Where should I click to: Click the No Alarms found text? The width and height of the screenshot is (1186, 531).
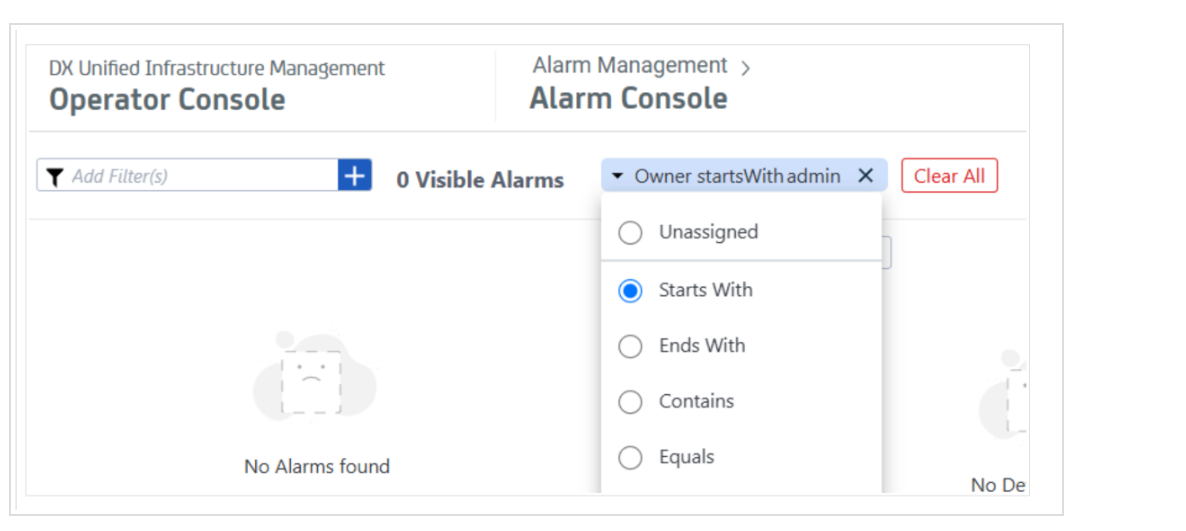pyautogui.click(x=317, y=466)
